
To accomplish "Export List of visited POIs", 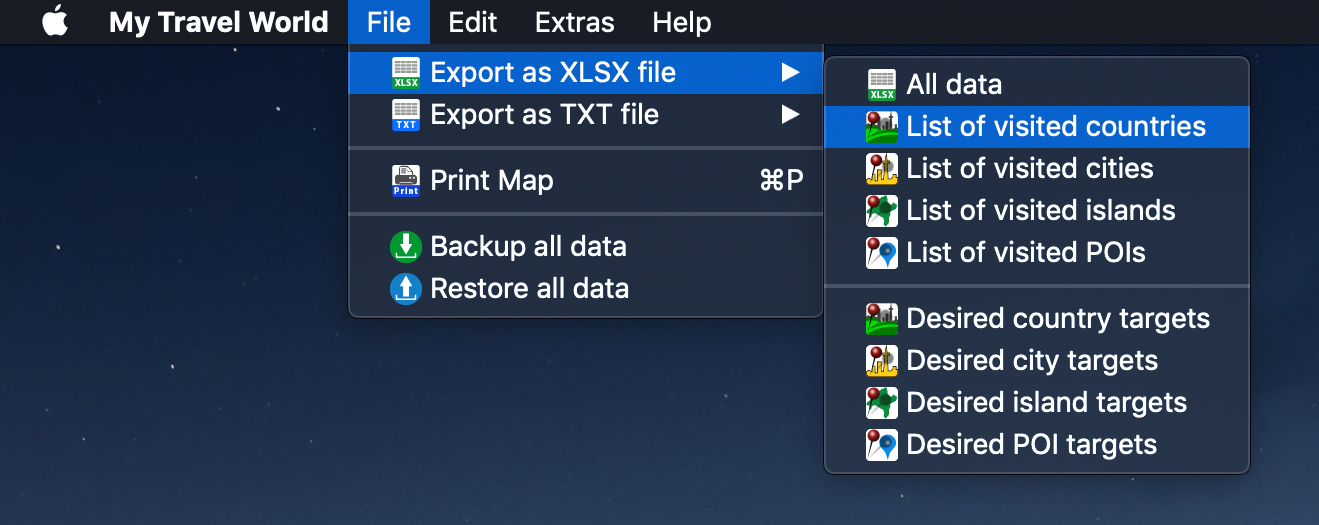I will (1037, 253).
